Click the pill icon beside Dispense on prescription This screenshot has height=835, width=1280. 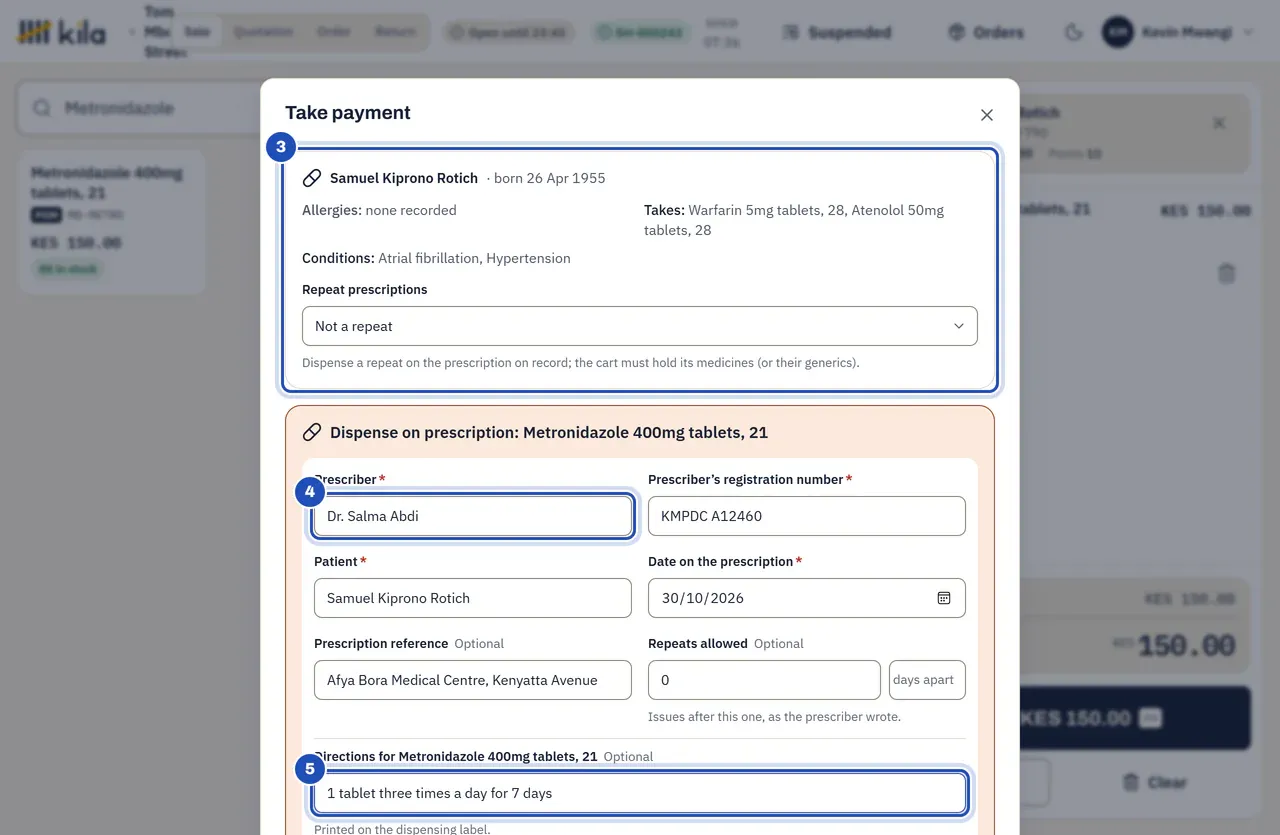pos(312,432)
